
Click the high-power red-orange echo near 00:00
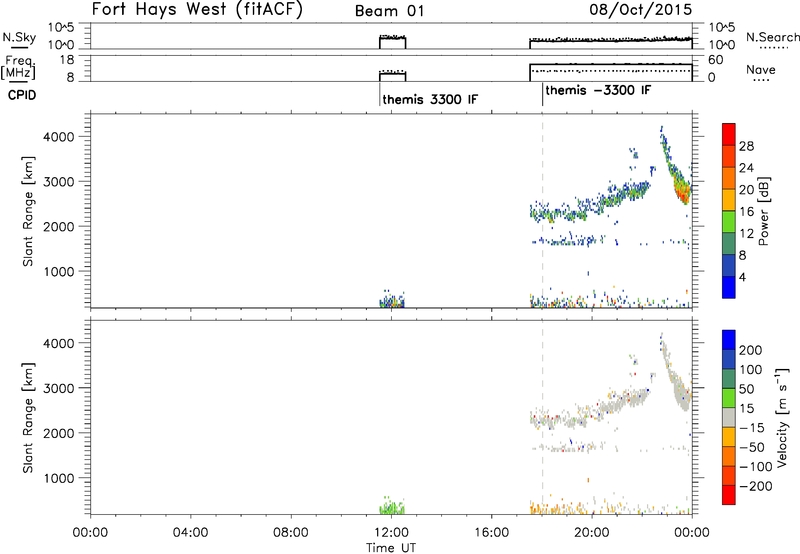point(682,192)
